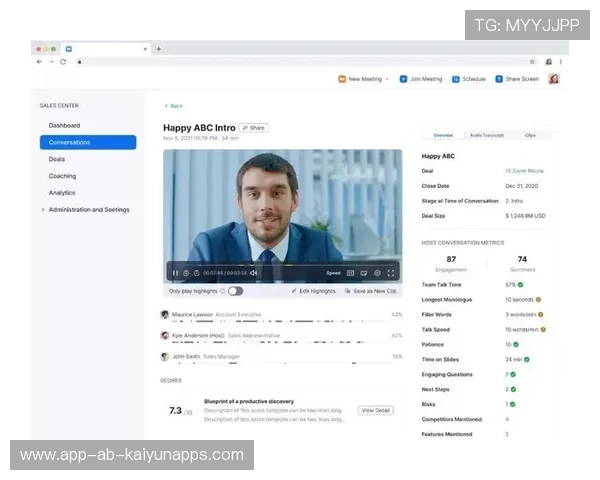Click the Share Screen icon
The height and width of the screenshot is (480, 600).
(498, 79)
